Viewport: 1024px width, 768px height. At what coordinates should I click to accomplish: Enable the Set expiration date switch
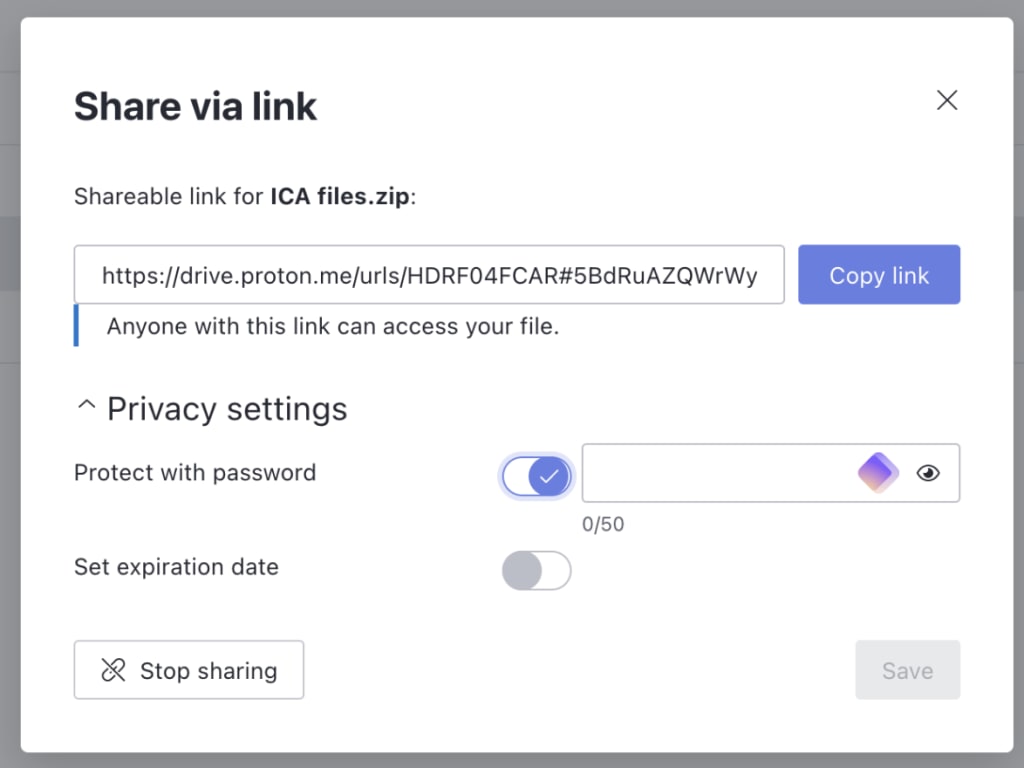coord(537,570)
